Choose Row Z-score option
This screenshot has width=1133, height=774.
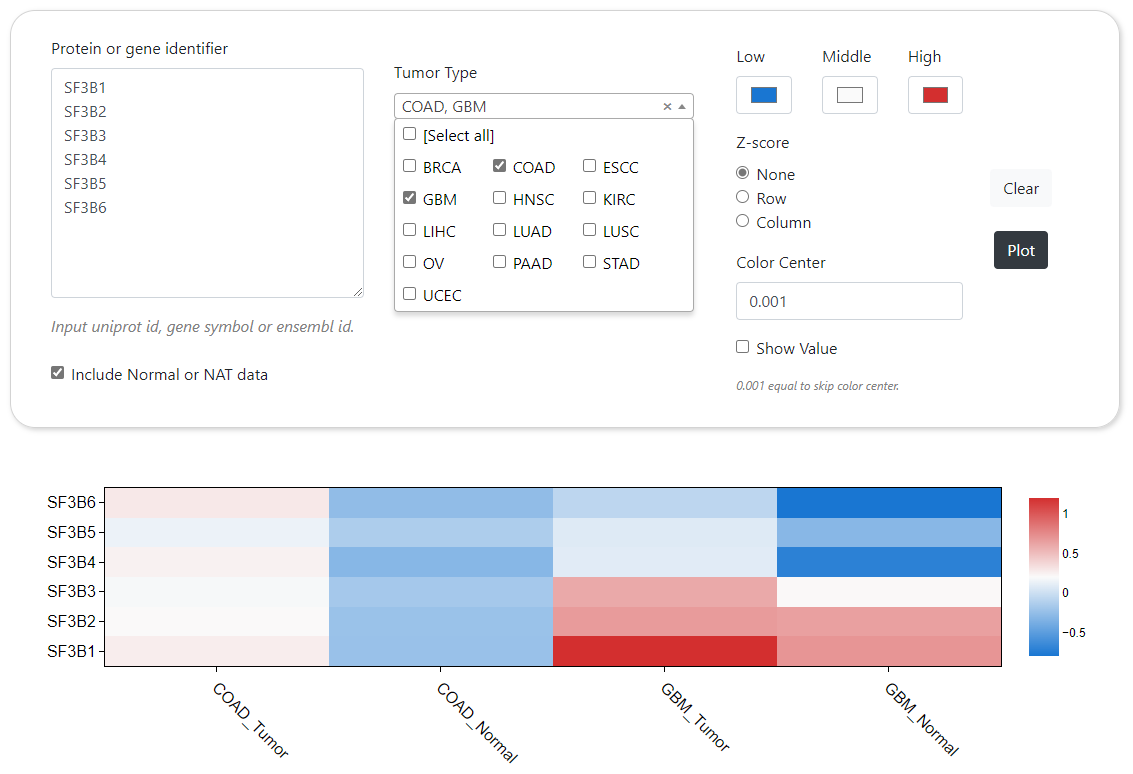pos(743,197)
